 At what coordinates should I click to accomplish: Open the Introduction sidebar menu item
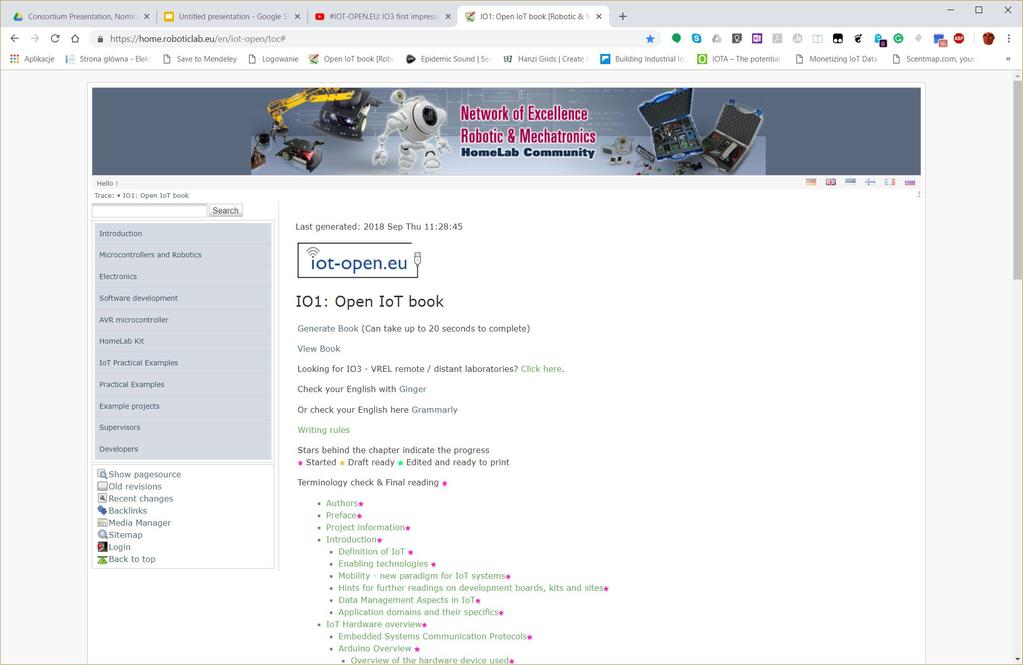tap(183, 234)
